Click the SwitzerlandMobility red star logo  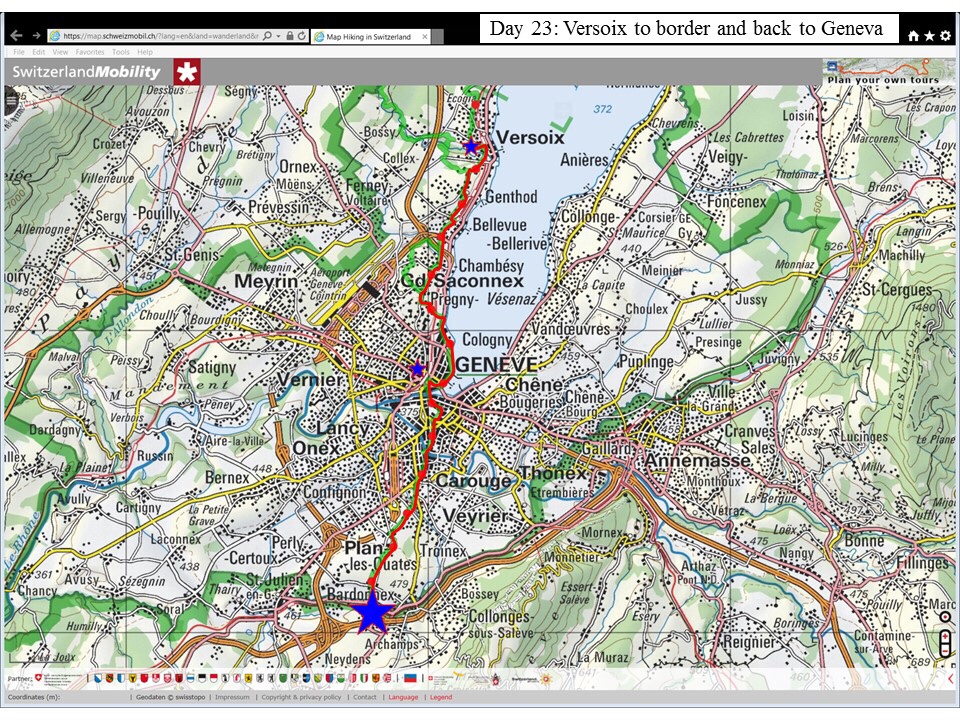click(186, 72)
